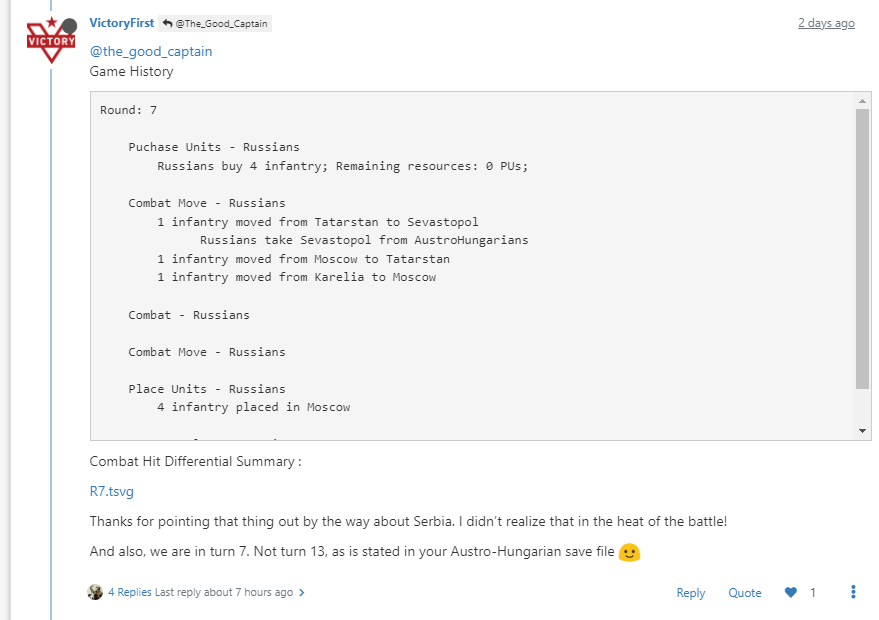Click the smiley emoji in post
The width and height of the screenshot is (879, 620).
(x=629, y=552)
